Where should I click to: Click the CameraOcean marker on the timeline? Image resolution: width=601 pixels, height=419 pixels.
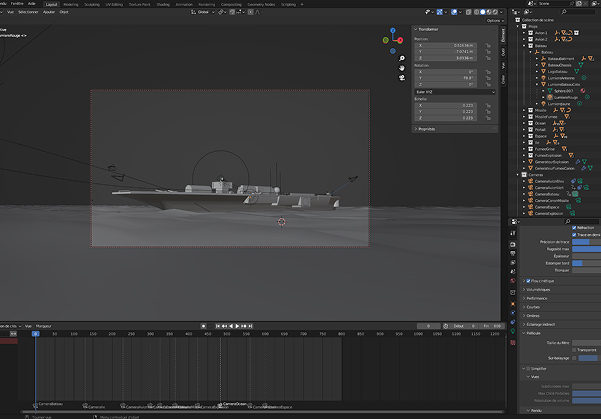click(220, 404)
